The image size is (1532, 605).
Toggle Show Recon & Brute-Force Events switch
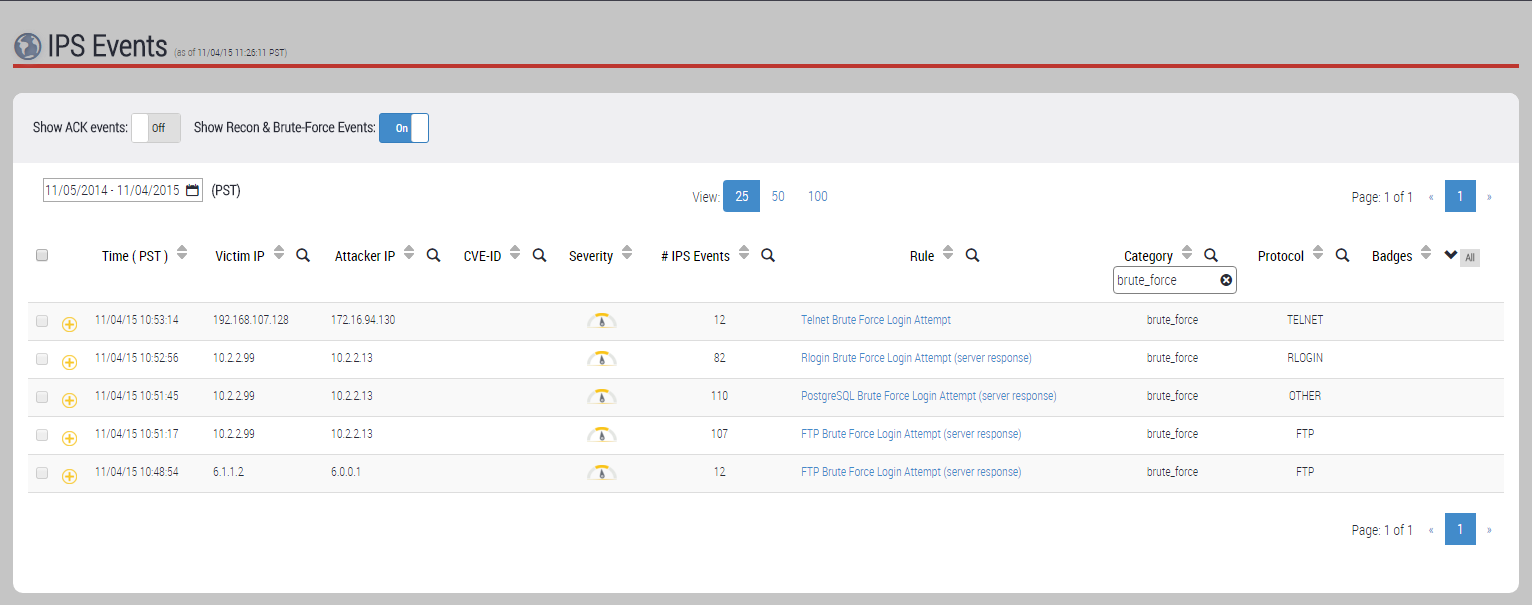[404, 128]
